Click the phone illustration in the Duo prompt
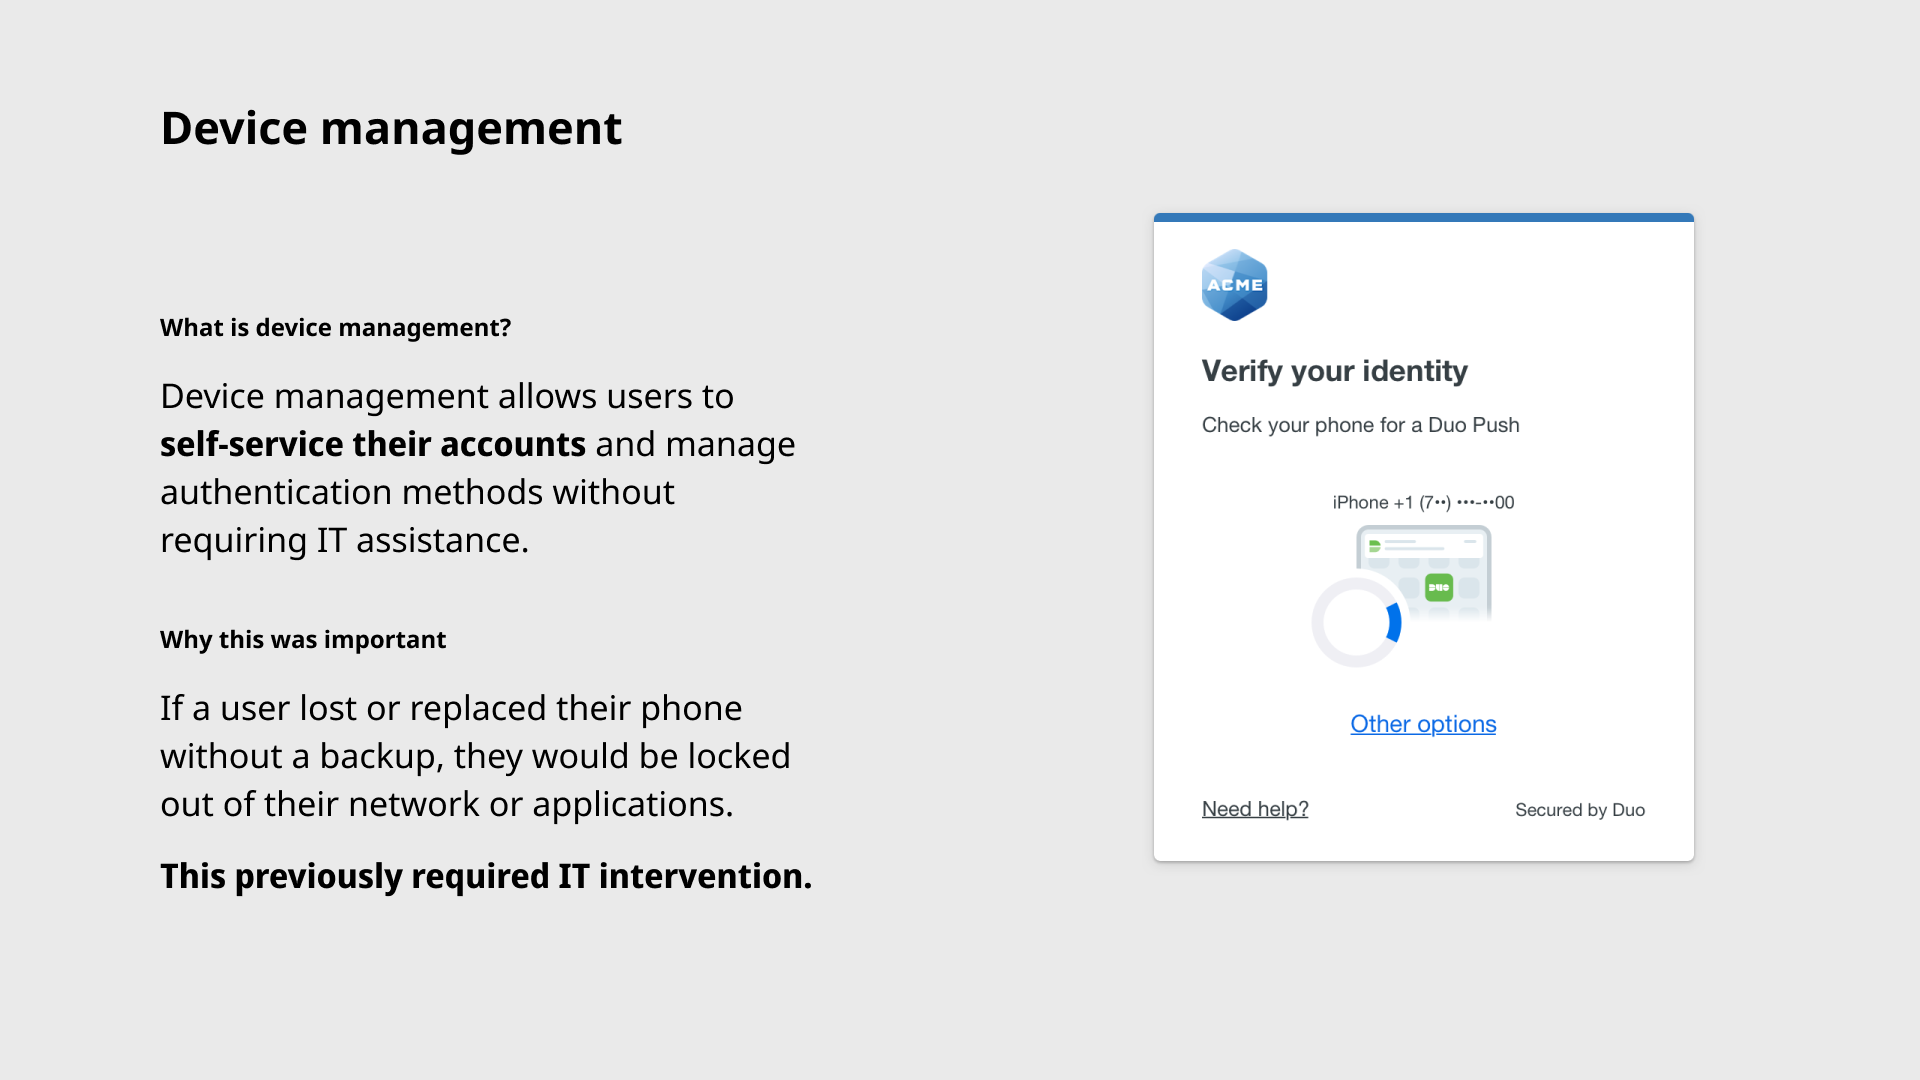Image resolution: width=1920 pixels, height=1080 pixels. [1424, 574]
